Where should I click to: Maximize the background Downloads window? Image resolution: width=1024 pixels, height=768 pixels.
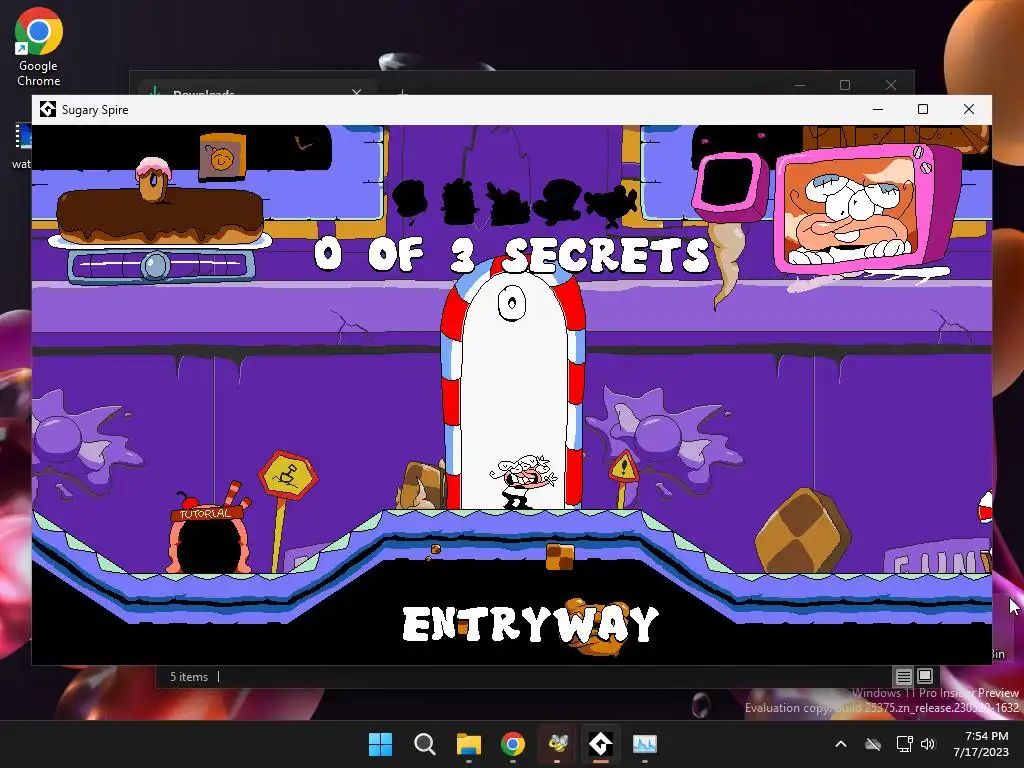pyautogui.click(x=845, y=85)
